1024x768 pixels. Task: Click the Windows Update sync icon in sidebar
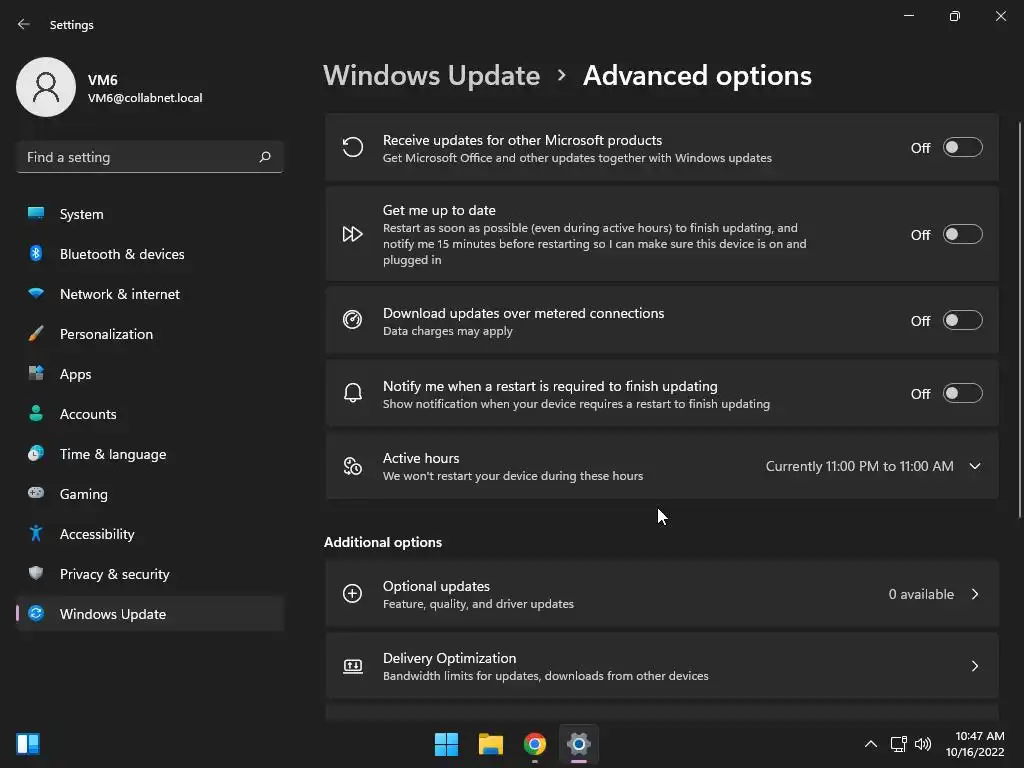[x=36, y=613]
